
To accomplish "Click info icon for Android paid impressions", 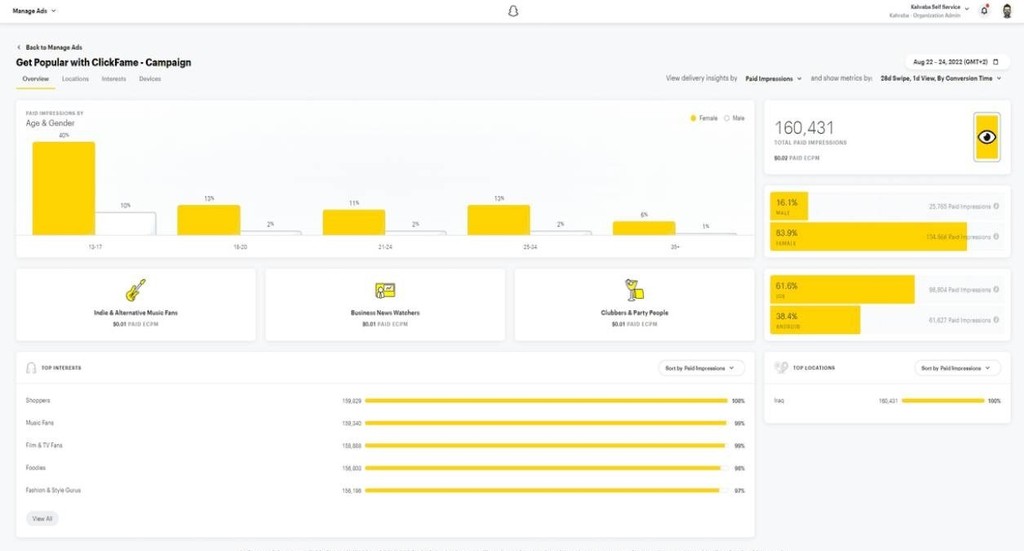I will click(996, 320).
